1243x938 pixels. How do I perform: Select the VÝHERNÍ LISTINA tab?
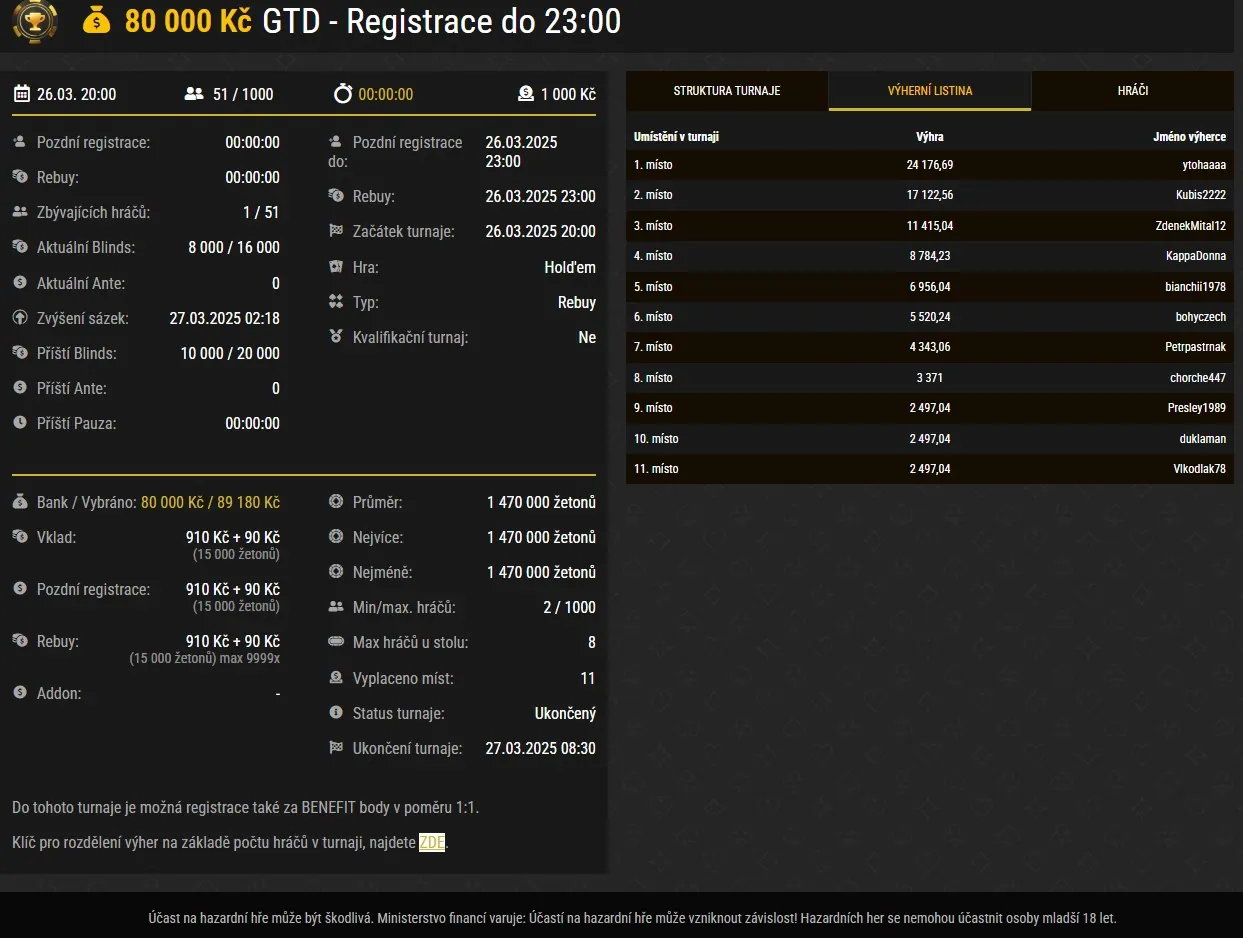click(x=929, y=90)
